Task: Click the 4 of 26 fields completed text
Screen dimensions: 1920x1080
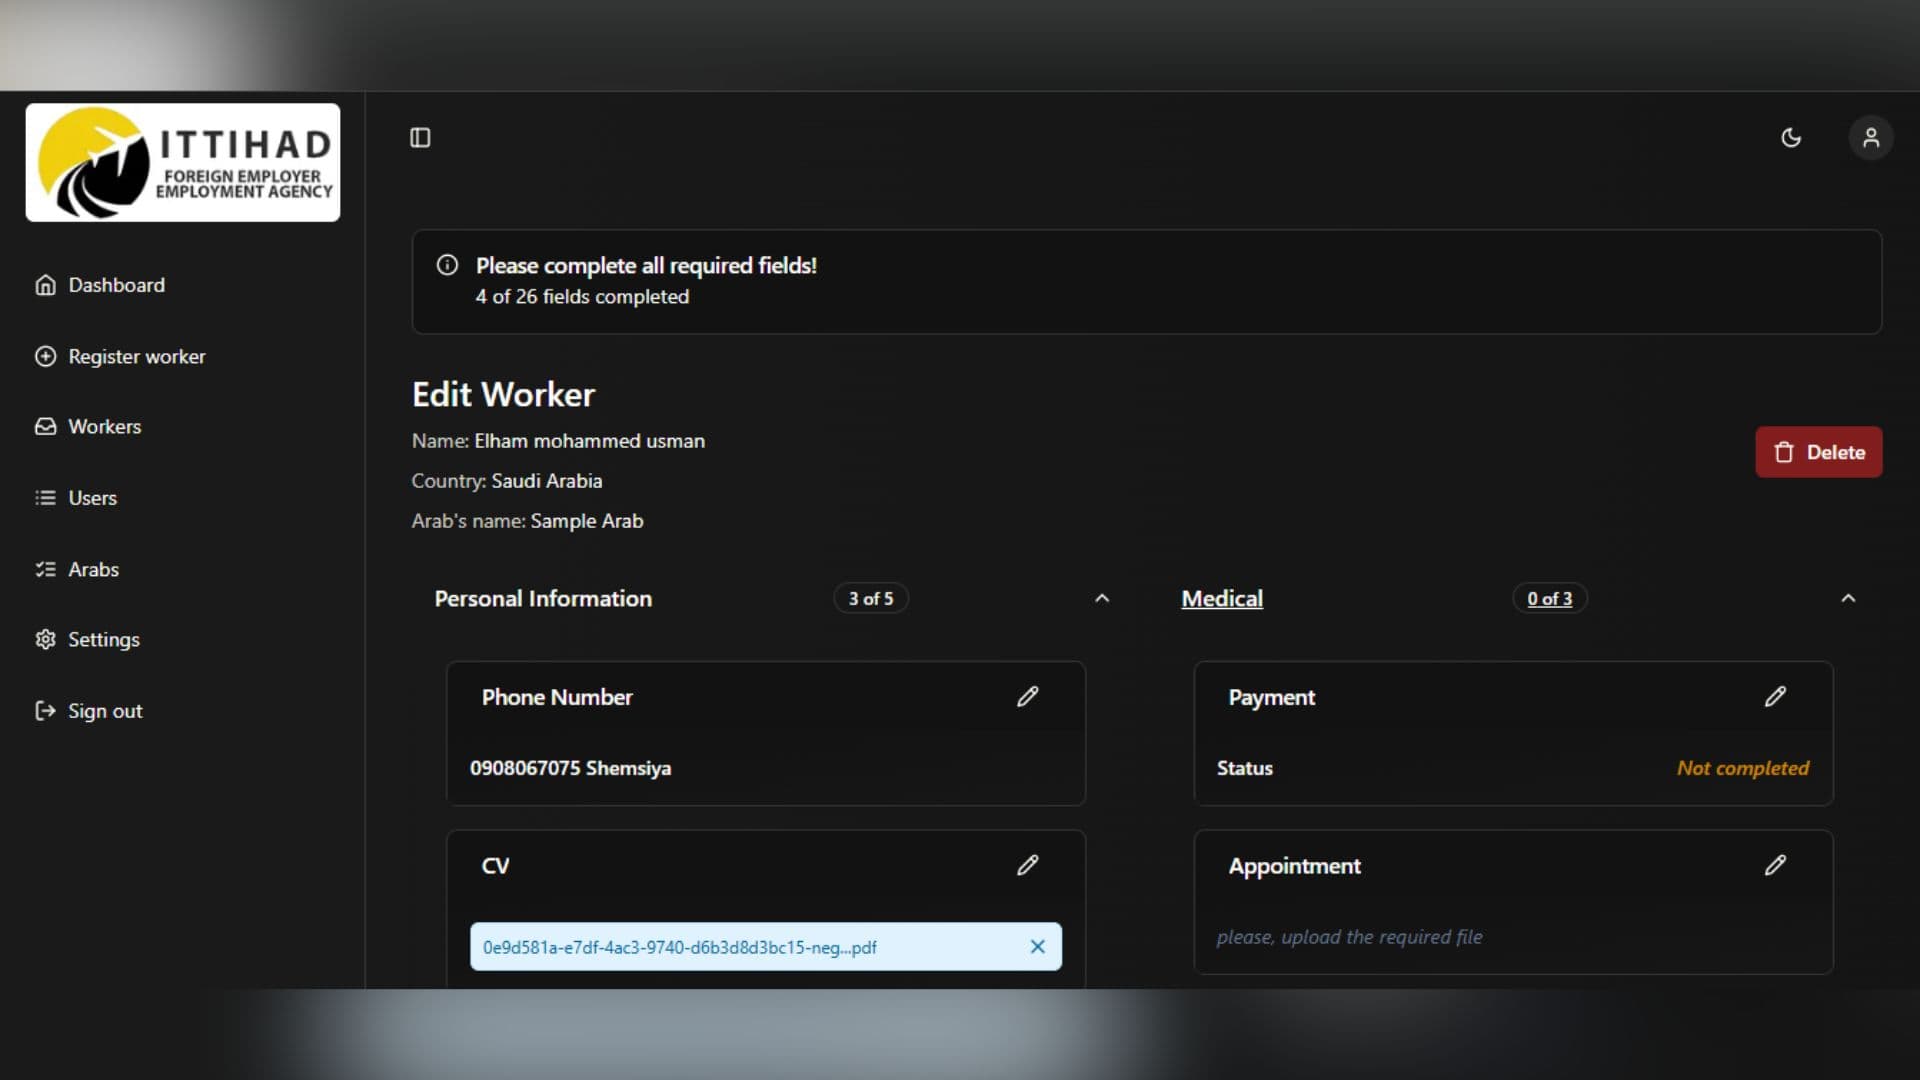Action: point(582,297)
